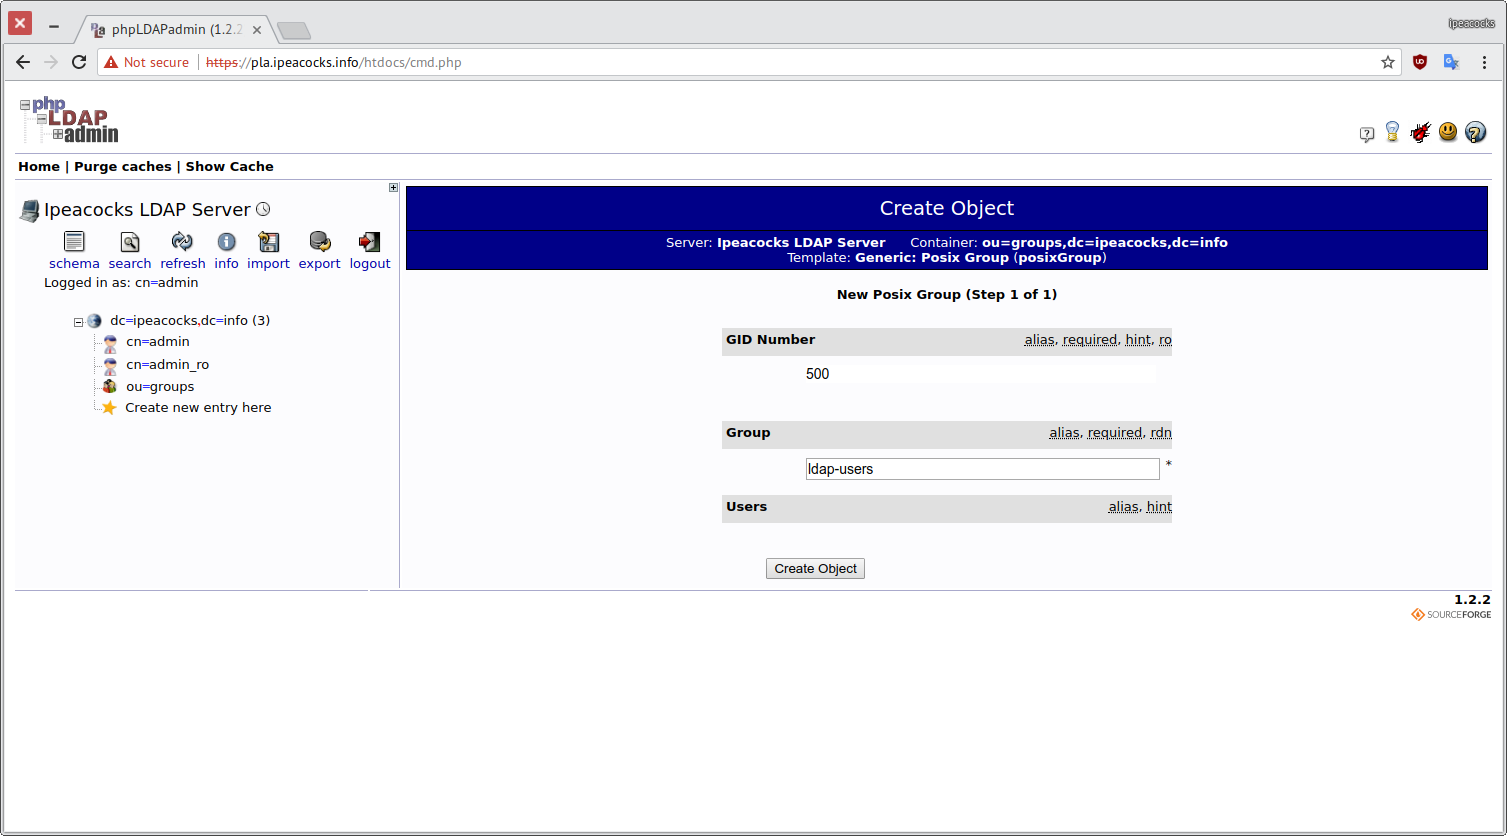Refresh the LDAP tree with the refresh icon
The height and width of the screenshot is (836, 1507).
[182, 241]
